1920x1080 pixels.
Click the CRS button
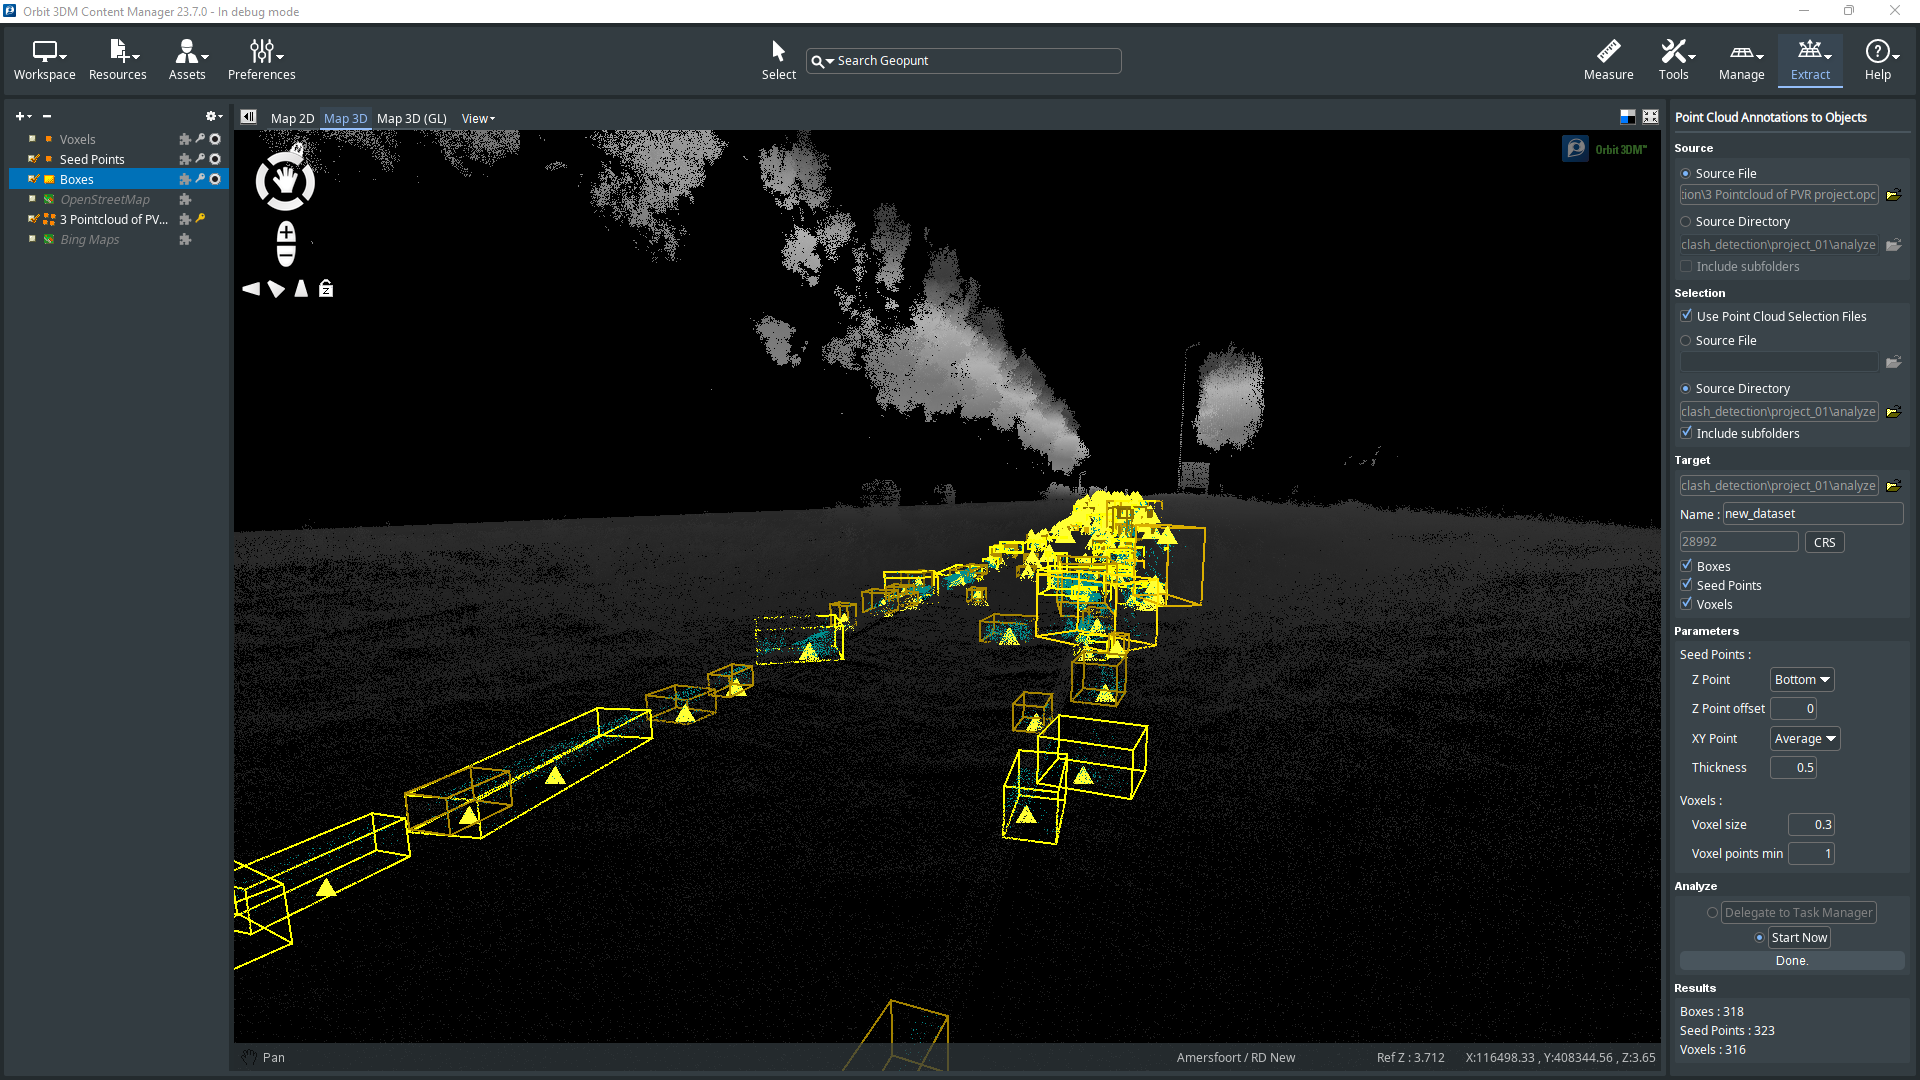pos(1825,542)
